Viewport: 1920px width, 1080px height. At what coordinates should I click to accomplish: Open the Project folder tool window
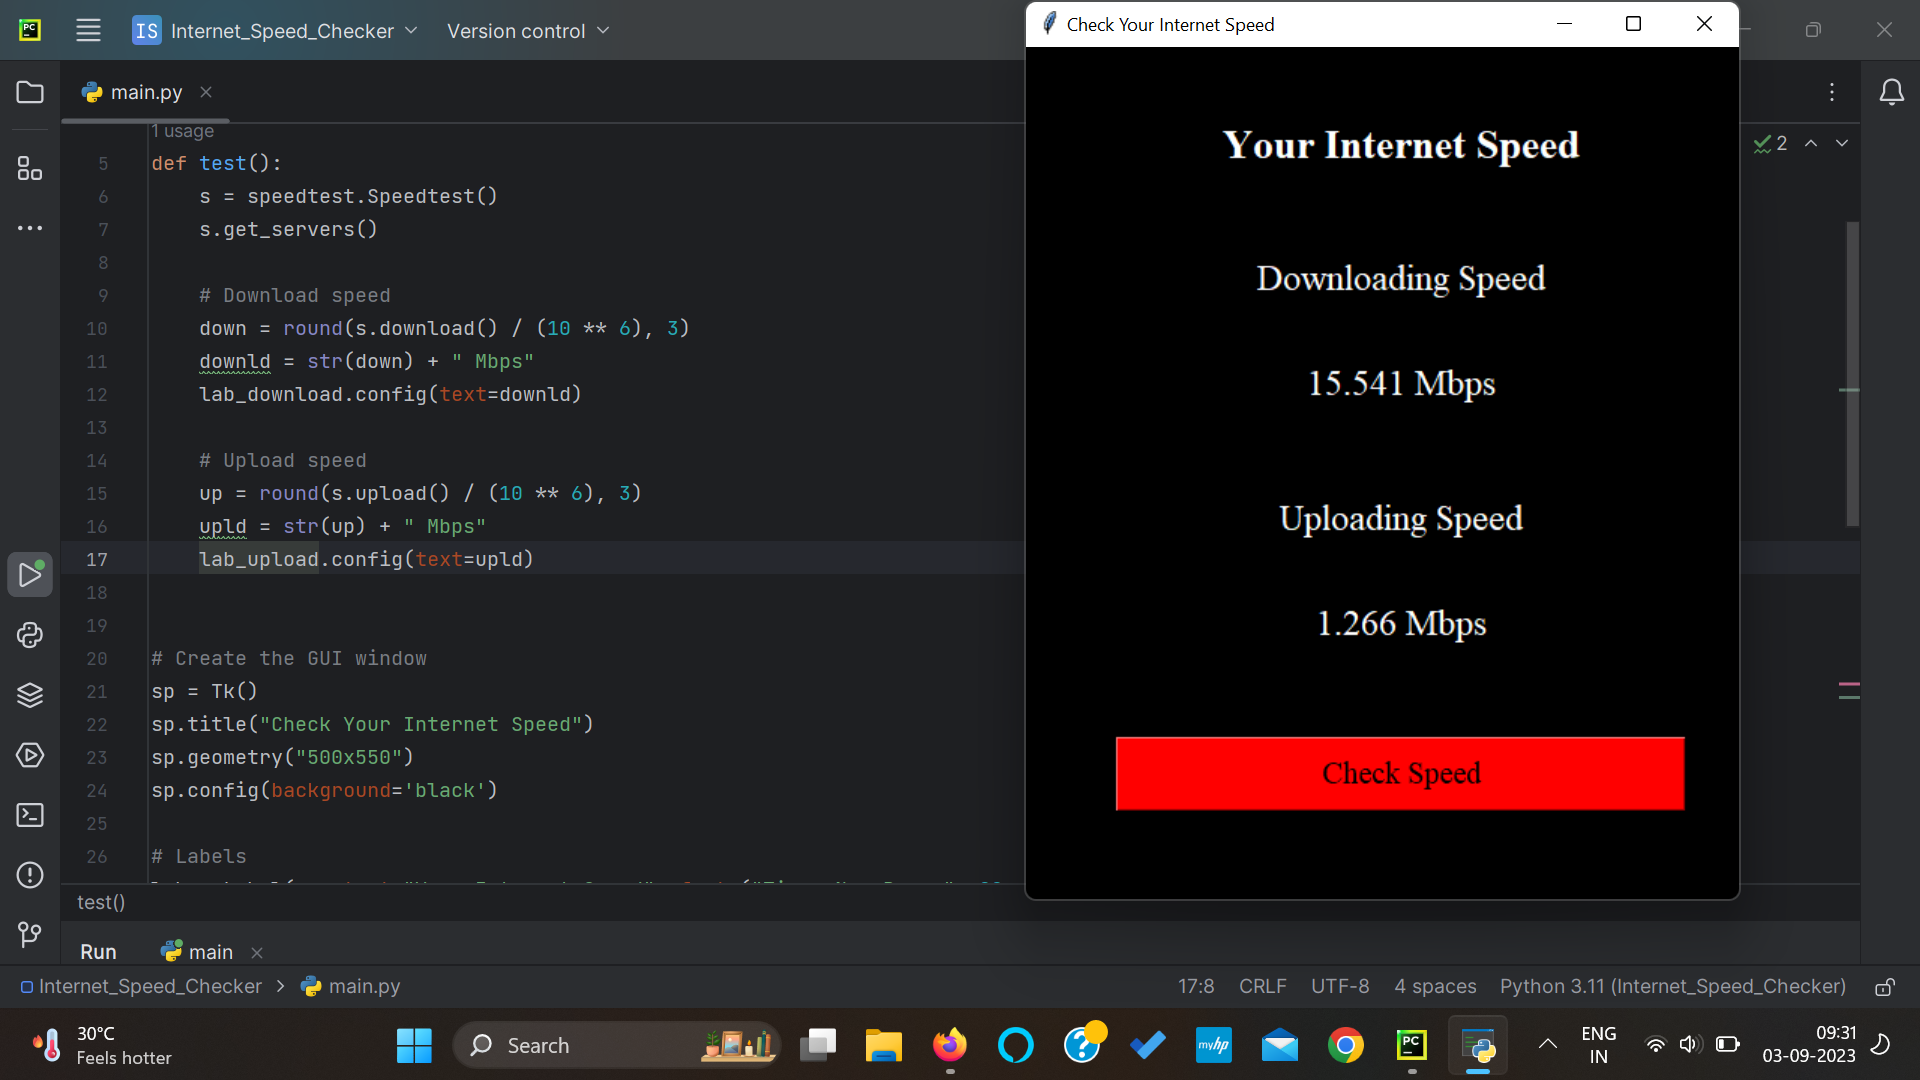(x=30, y=92)
